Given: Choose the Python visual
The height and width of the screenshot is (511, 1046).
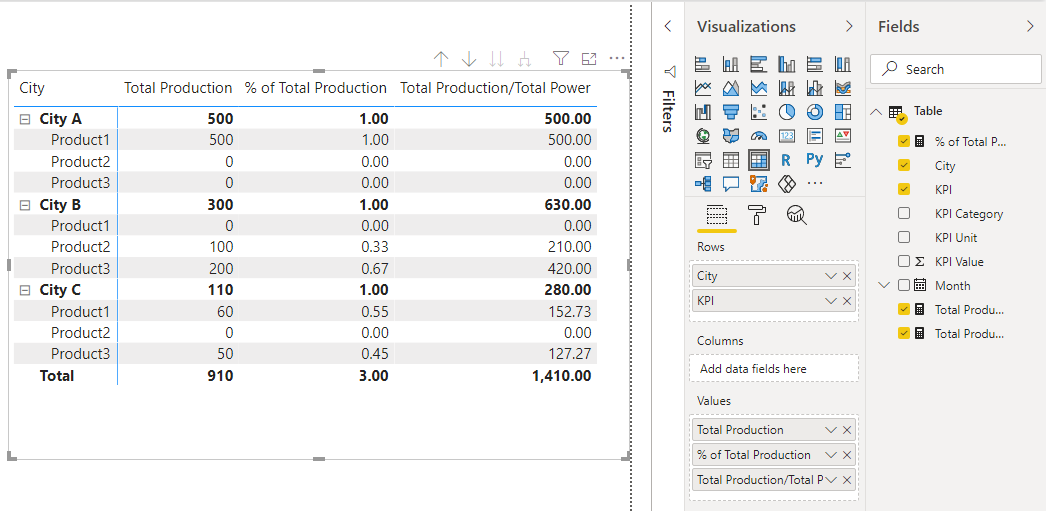Looking at the screenshot, I should coord(815,160).
